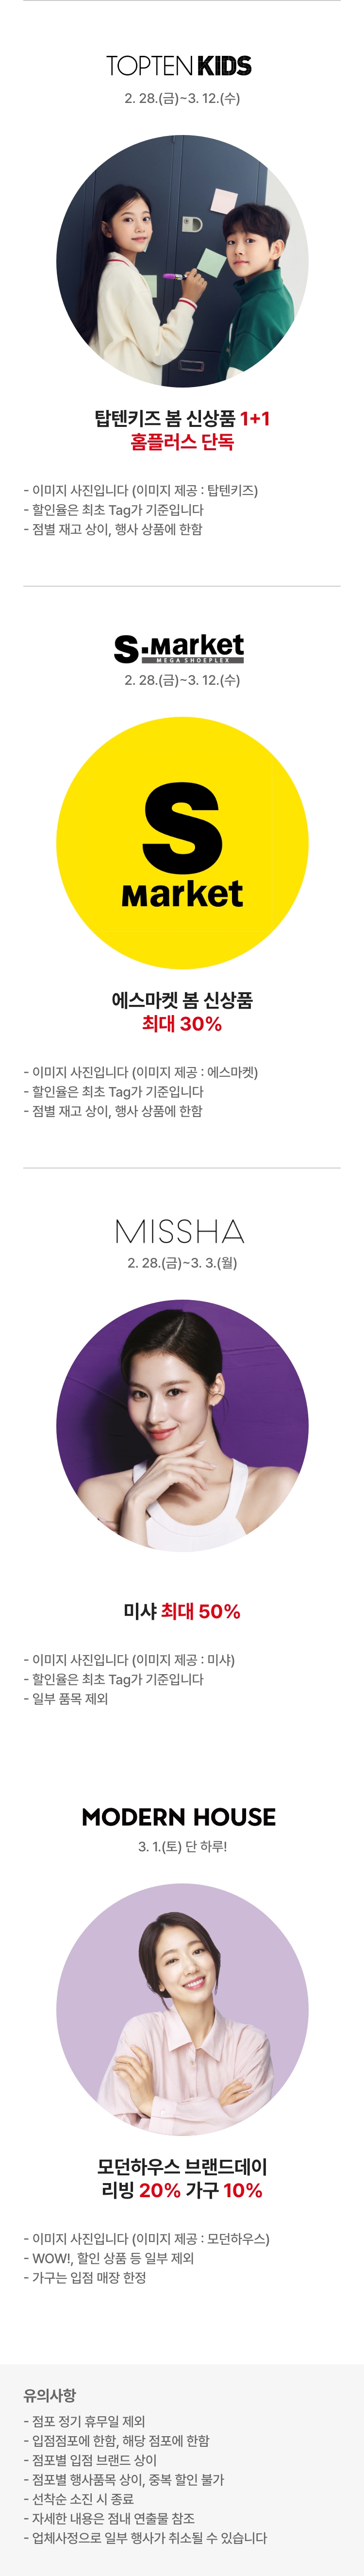Viewport: 364px width, 2576px height.
Task: Click the TOPTEN KIDS date 2. 28.(금)~3. 12.(수)
Action: 182,98
